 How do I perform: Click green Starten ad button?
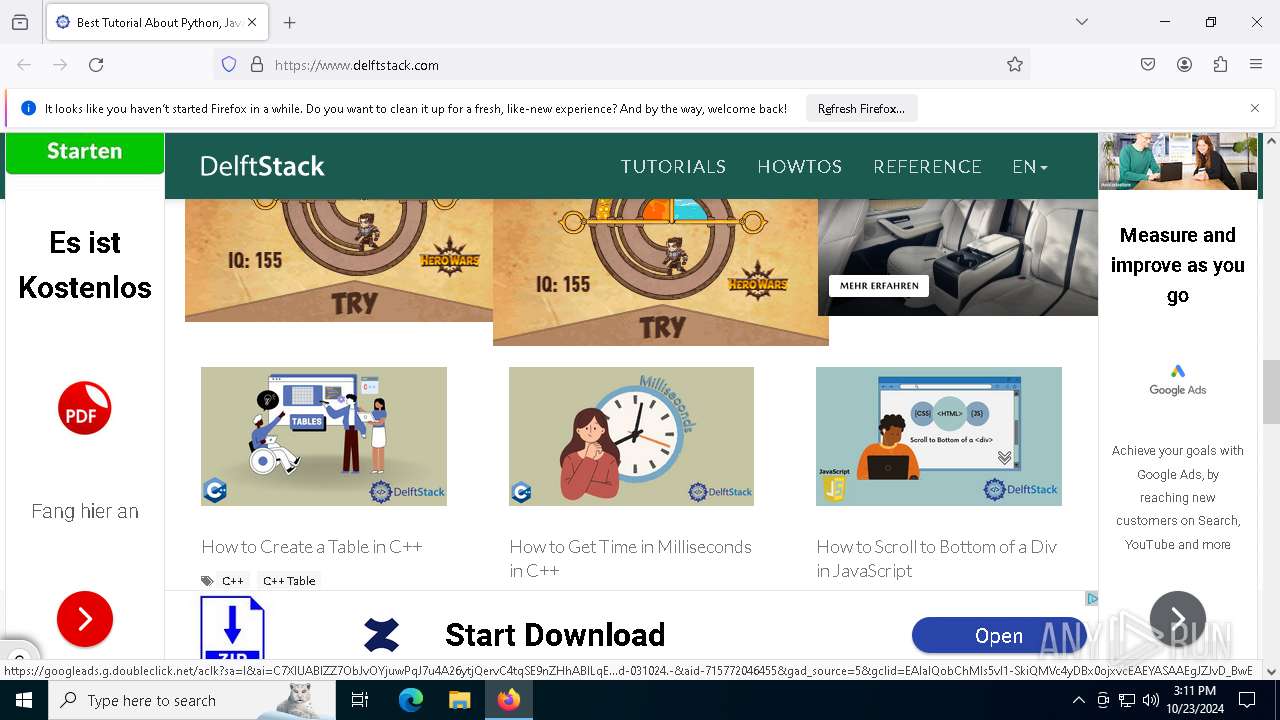tap(85, 152)
